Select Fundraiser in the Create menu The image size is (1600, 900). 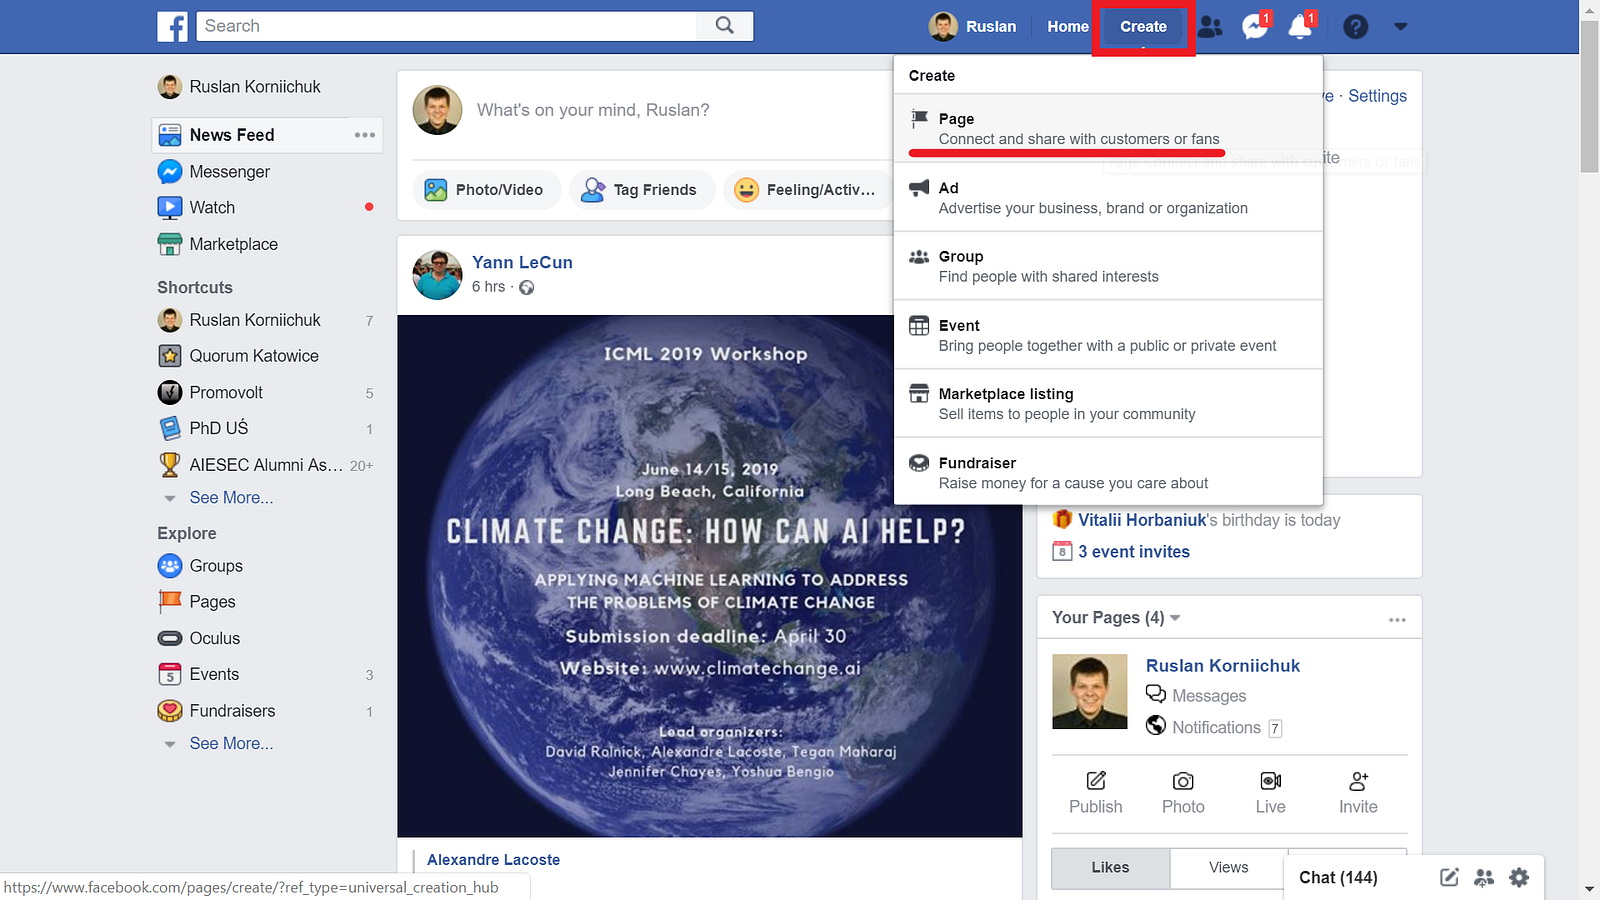pos(1108,472)
